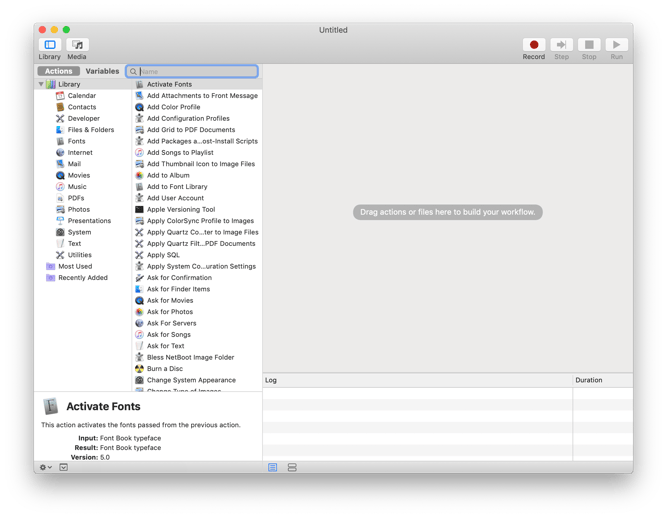
Task: Start recording with the Record button
Action: [534, 45]
